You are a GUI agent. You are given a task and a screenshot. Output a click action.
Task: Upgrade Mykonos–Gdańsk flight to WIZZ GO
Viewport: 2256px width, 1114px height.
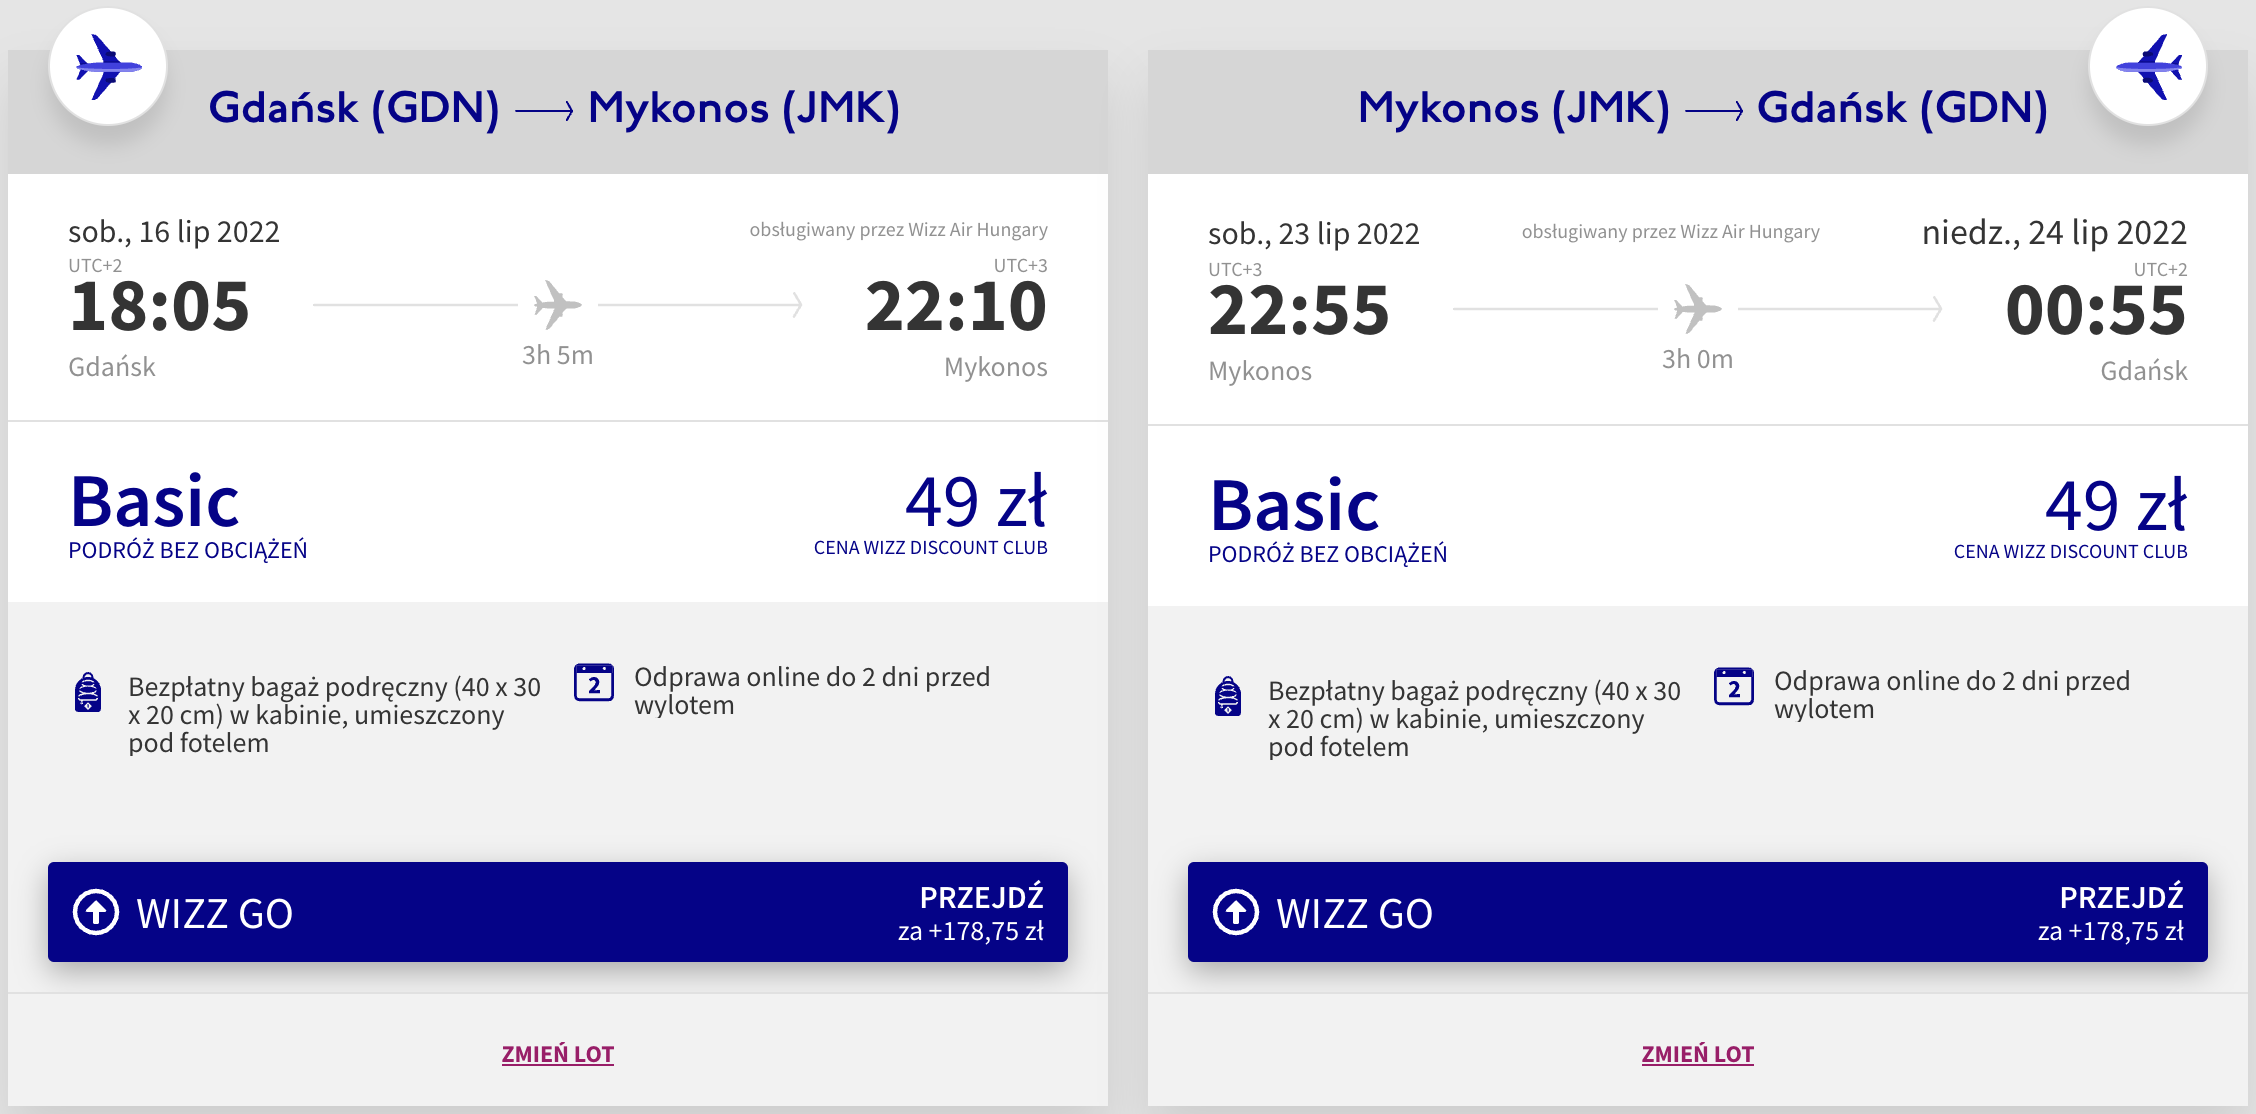click(x=1698, y=912)
